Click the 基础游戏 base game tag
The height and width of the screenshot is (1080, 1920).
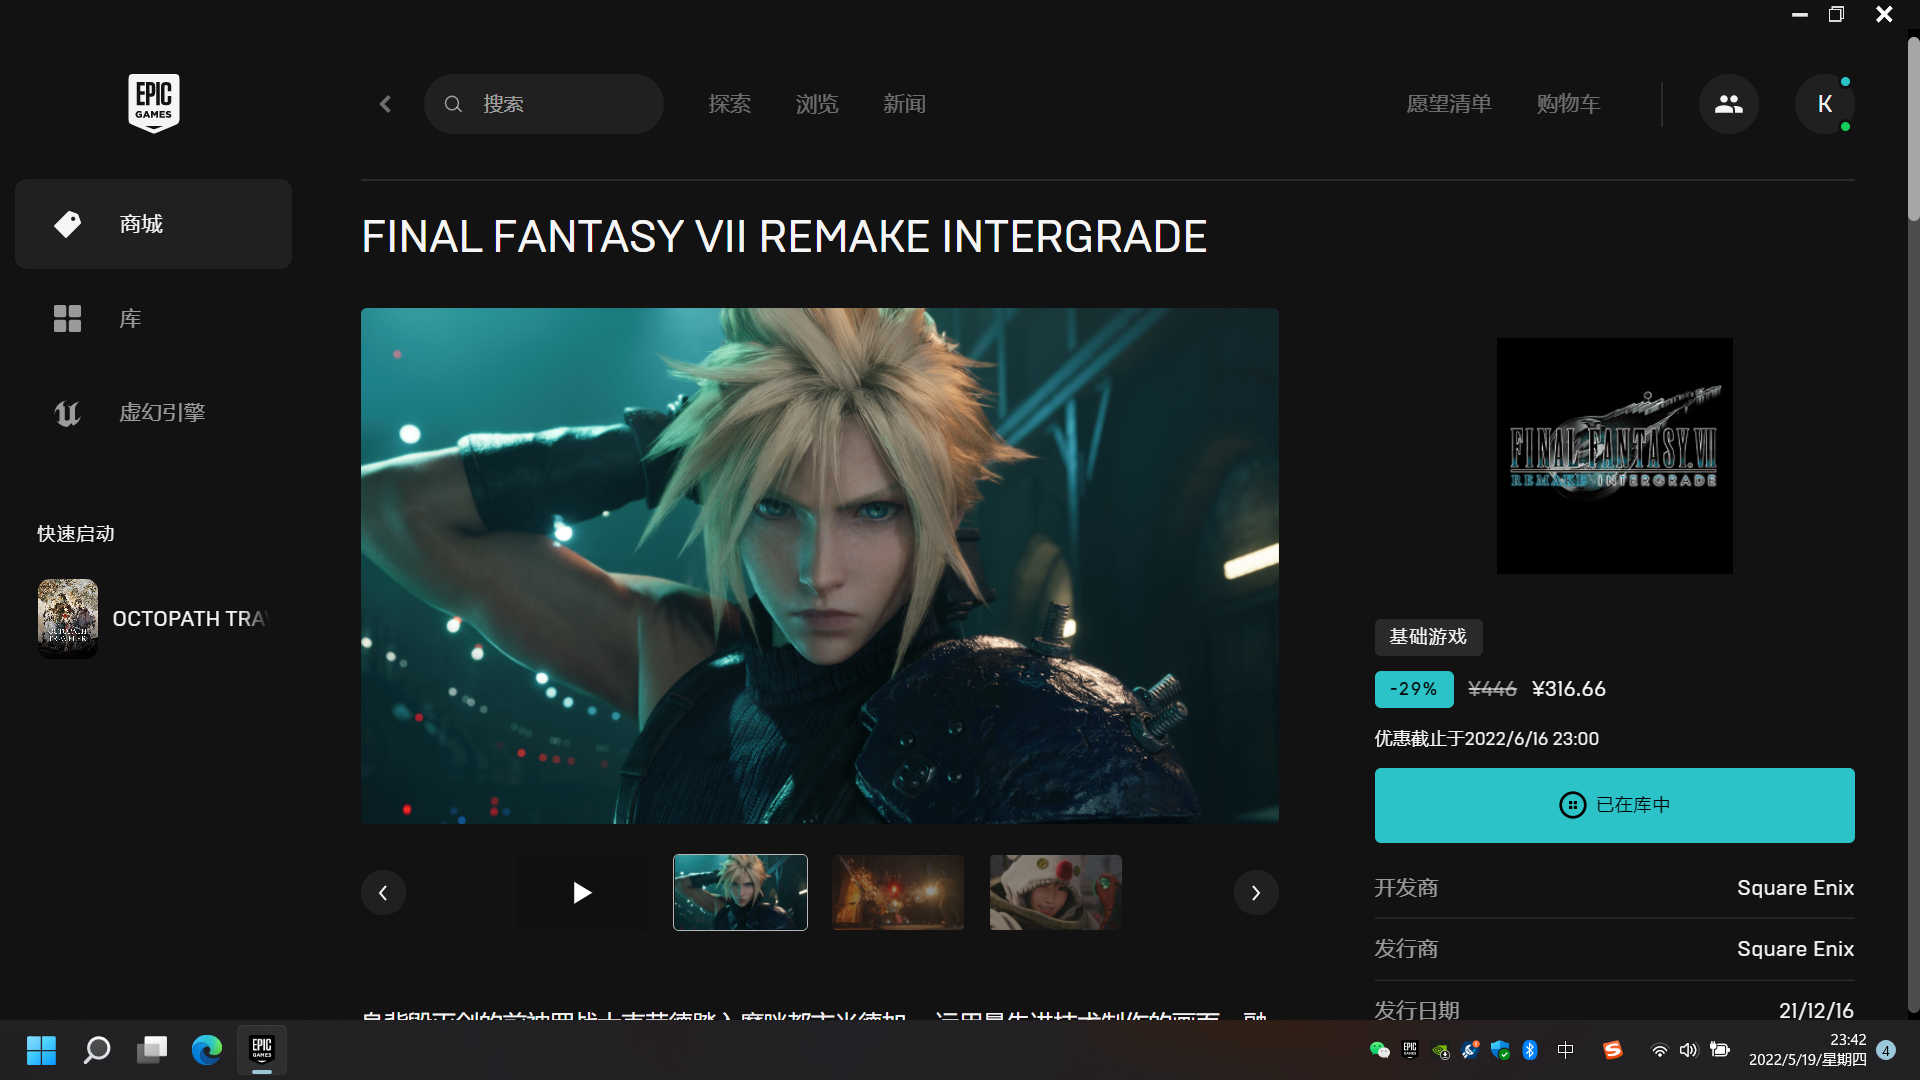point(1428,637)
